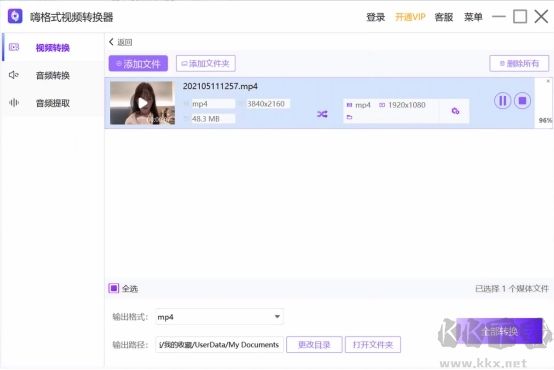The image size is (554, 370).
Task: Click the waveform icon beside 音频提取
Action: pyautogui.click(x=13, y=102)
